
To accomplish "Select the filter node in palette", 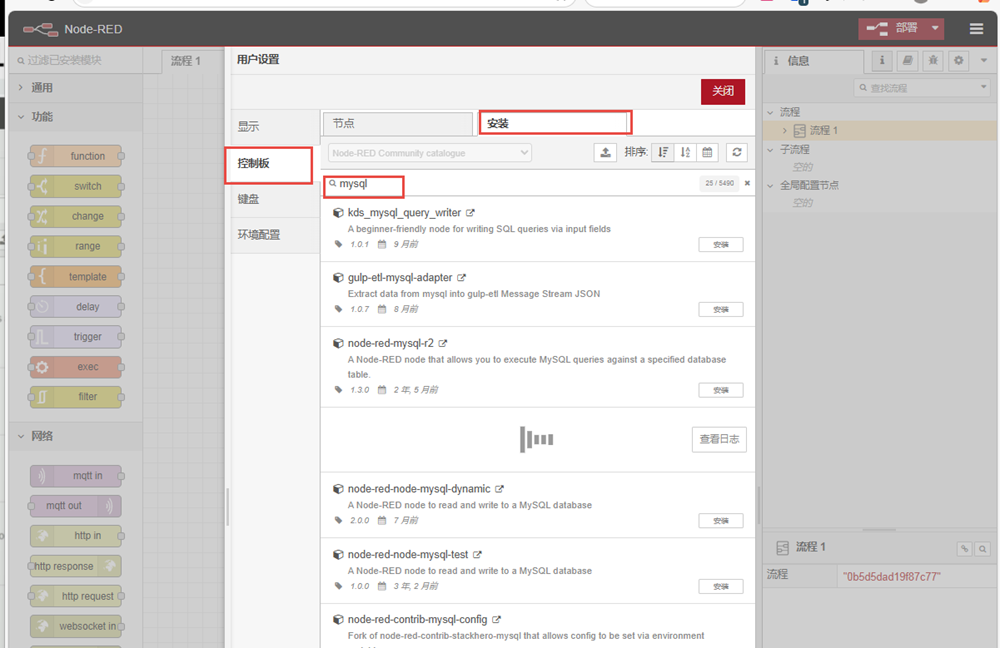I will click(x=76, y=397).
